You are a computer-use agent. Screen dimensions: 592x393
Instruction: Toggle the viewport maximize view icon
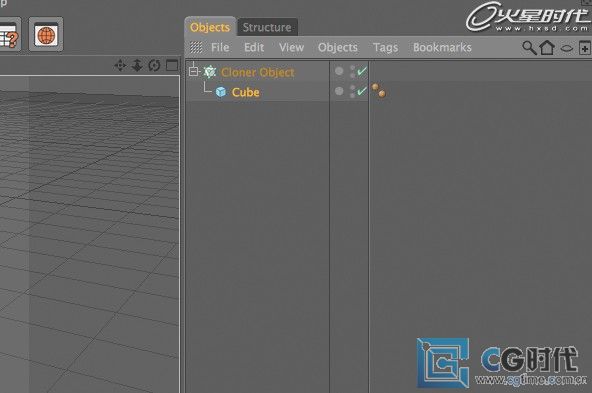pyautogui.click(x=172, y=65)
